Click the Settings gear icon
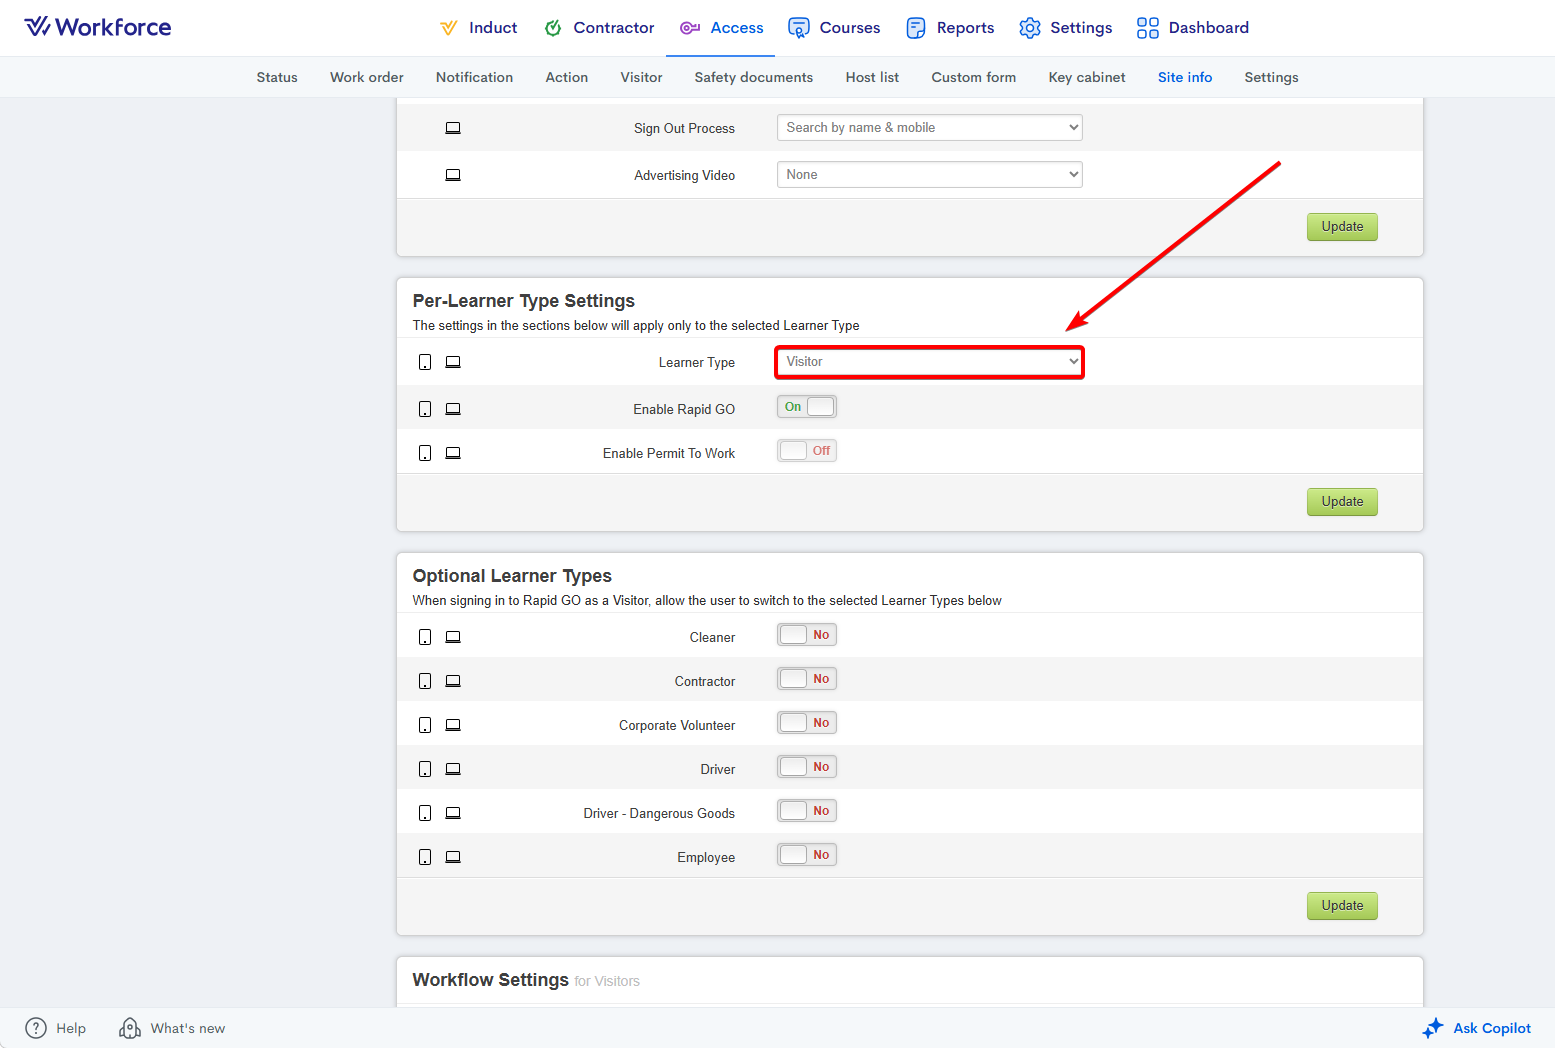This screenshot has width=1555, height=1048. (1030, 28)
